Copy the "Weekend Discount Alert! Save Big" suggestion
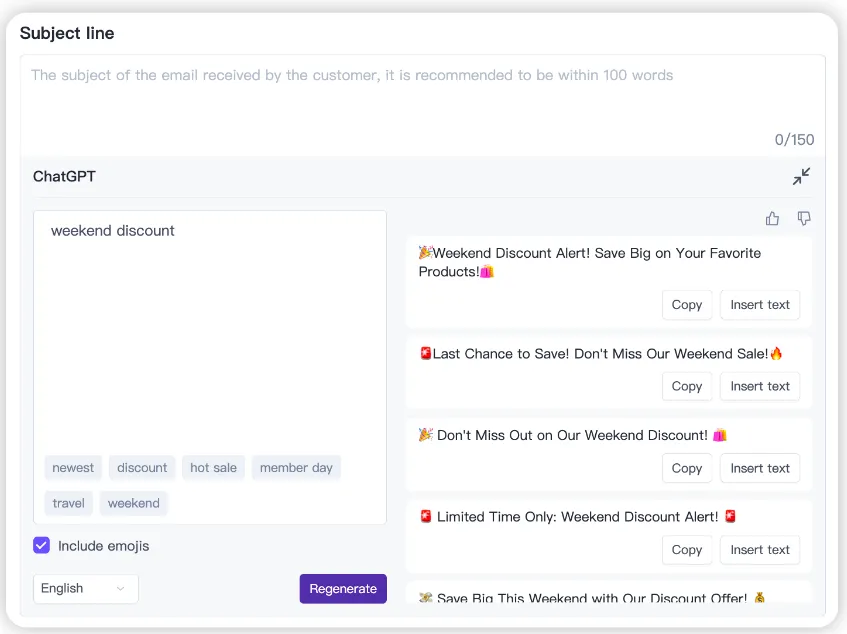Screen dimensions: 847x634 687,305
